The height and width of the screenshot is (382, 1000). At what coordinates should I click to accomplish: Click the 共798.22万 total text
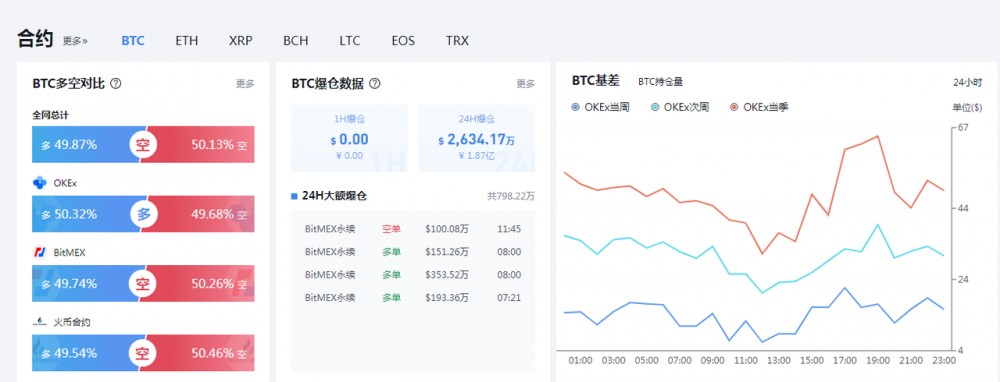pyautogui.click(x=511, y=196)
